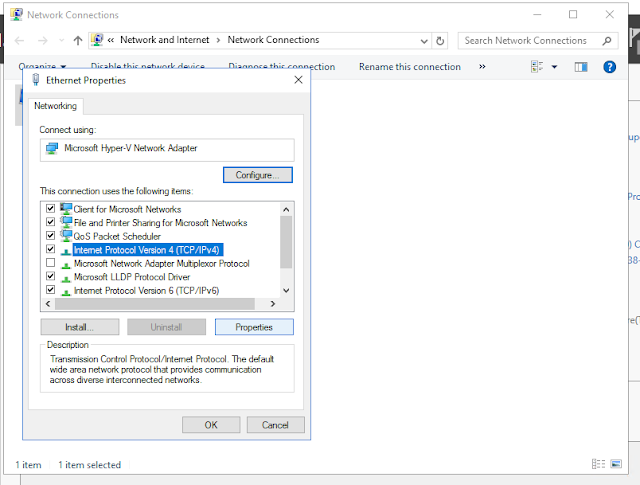
Task: Show hidden breadcrumb locations chevron
Action: (111, 40)
